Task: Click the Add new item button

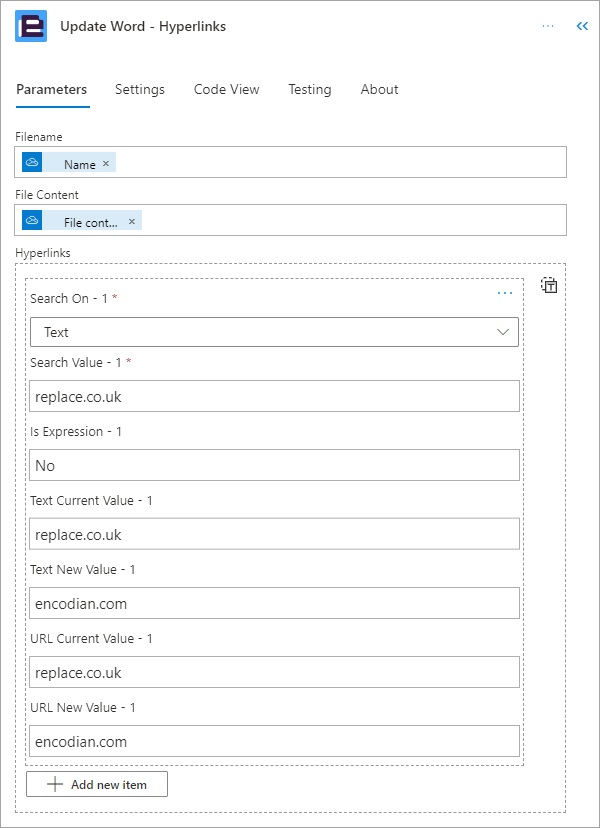Action: click(x=96, y=784)
